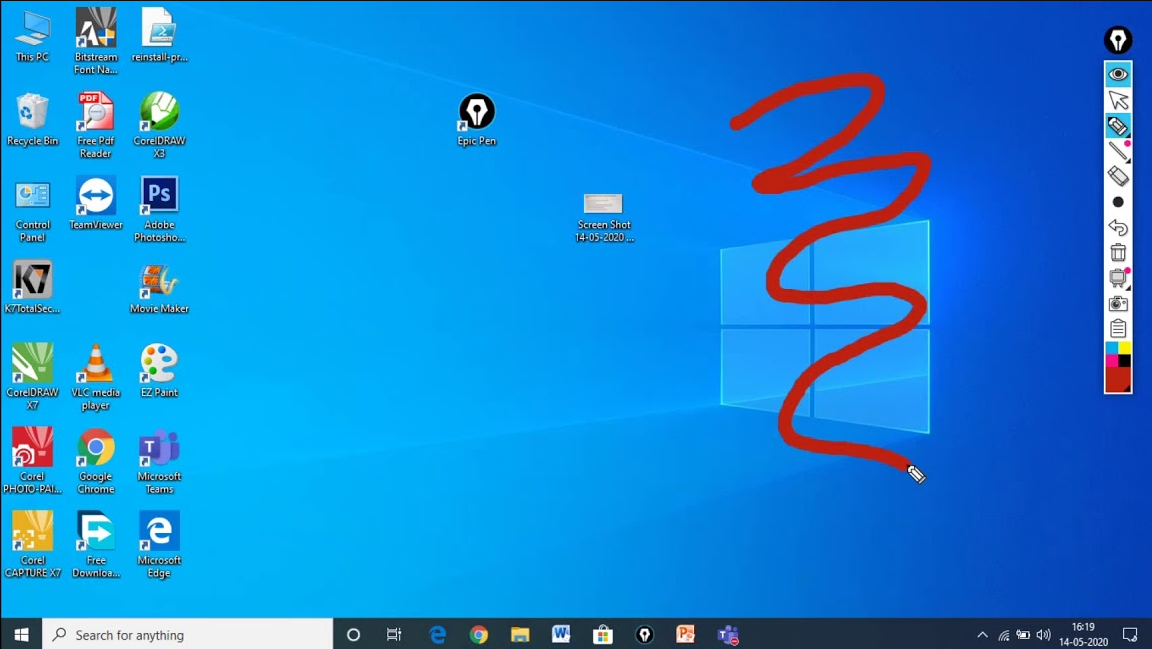1152x649 pixels.
Task: Open Microsoft Store from the taskbar
Action: point(602,634)
